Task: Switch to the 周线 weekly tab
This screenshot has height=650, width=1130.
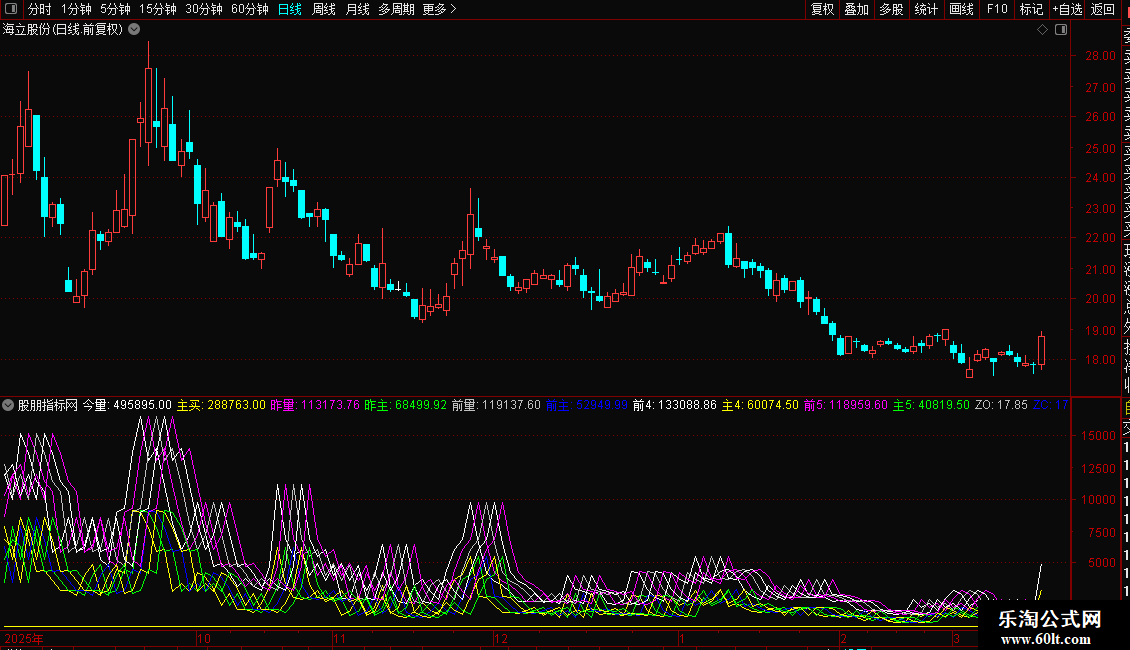Action: 324,9
